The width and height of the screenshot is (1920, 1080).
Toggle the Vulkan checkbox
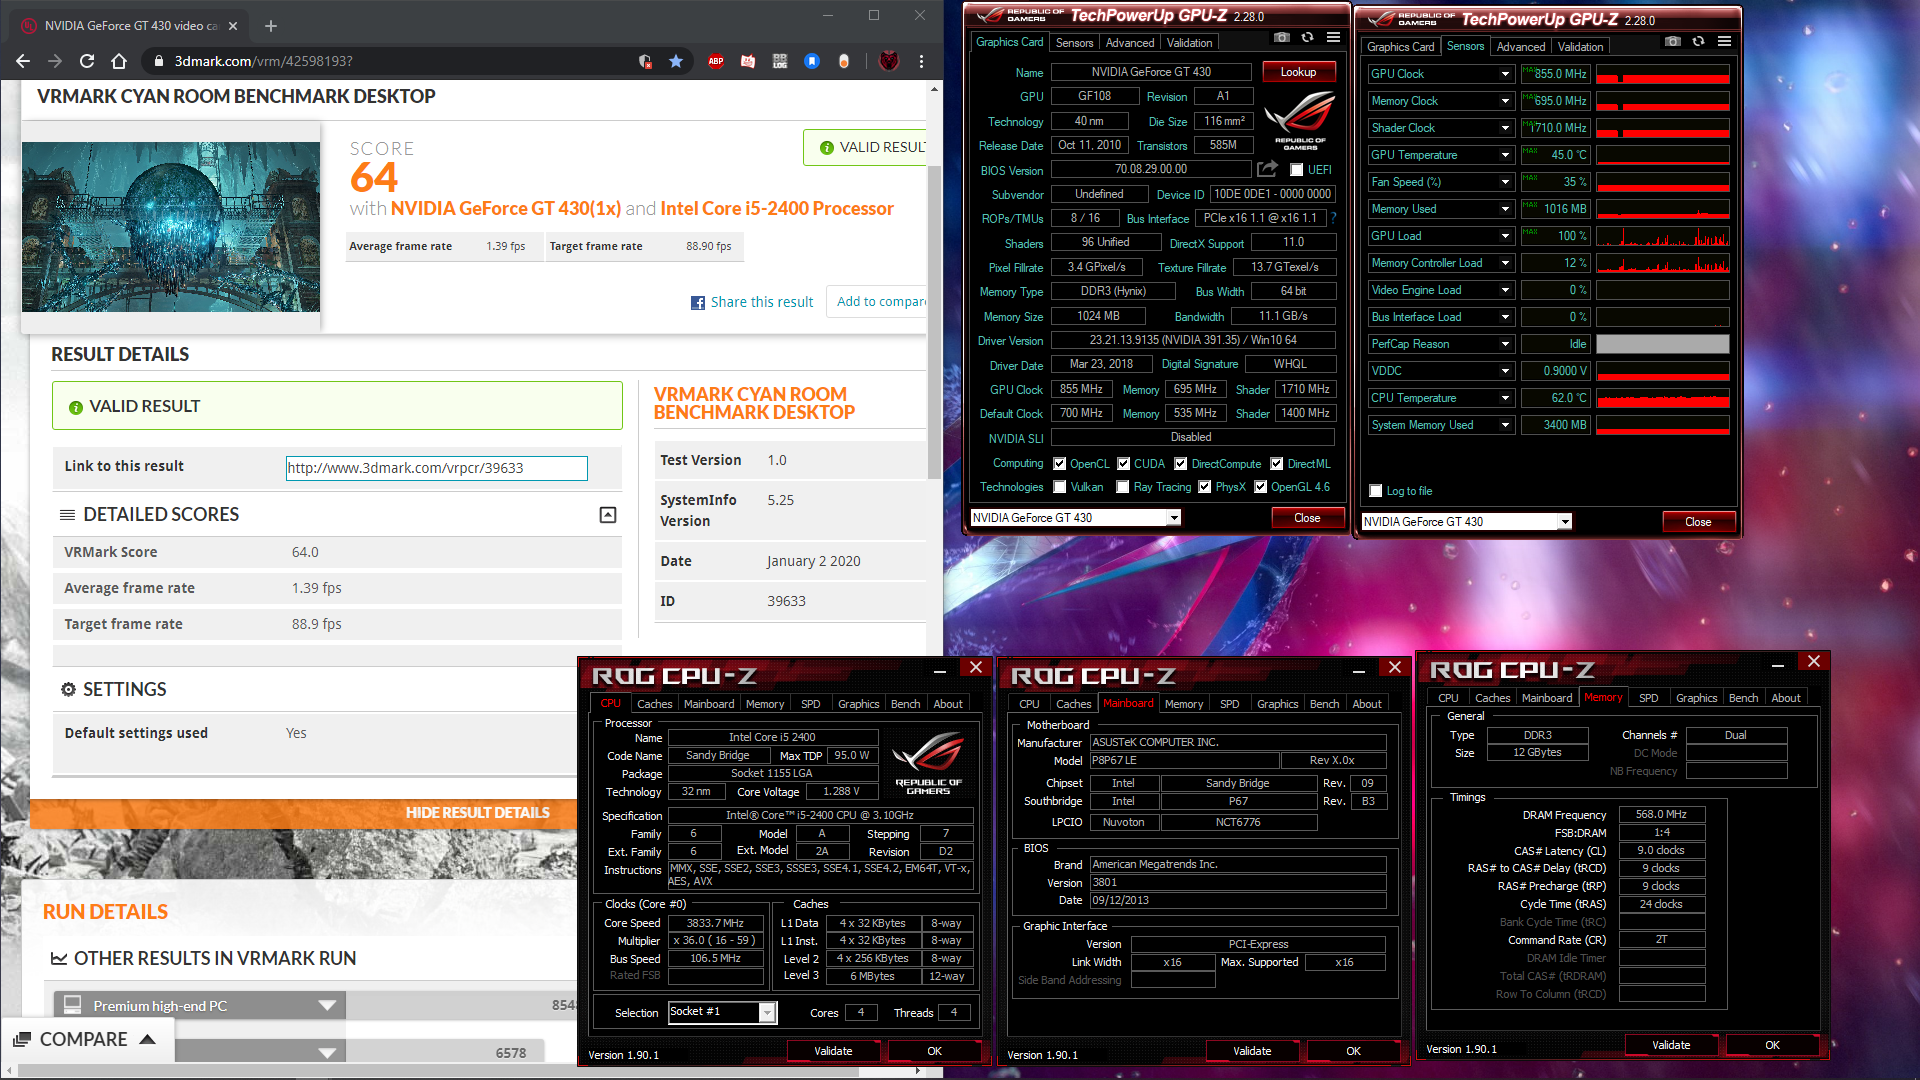pos(1059,487)
